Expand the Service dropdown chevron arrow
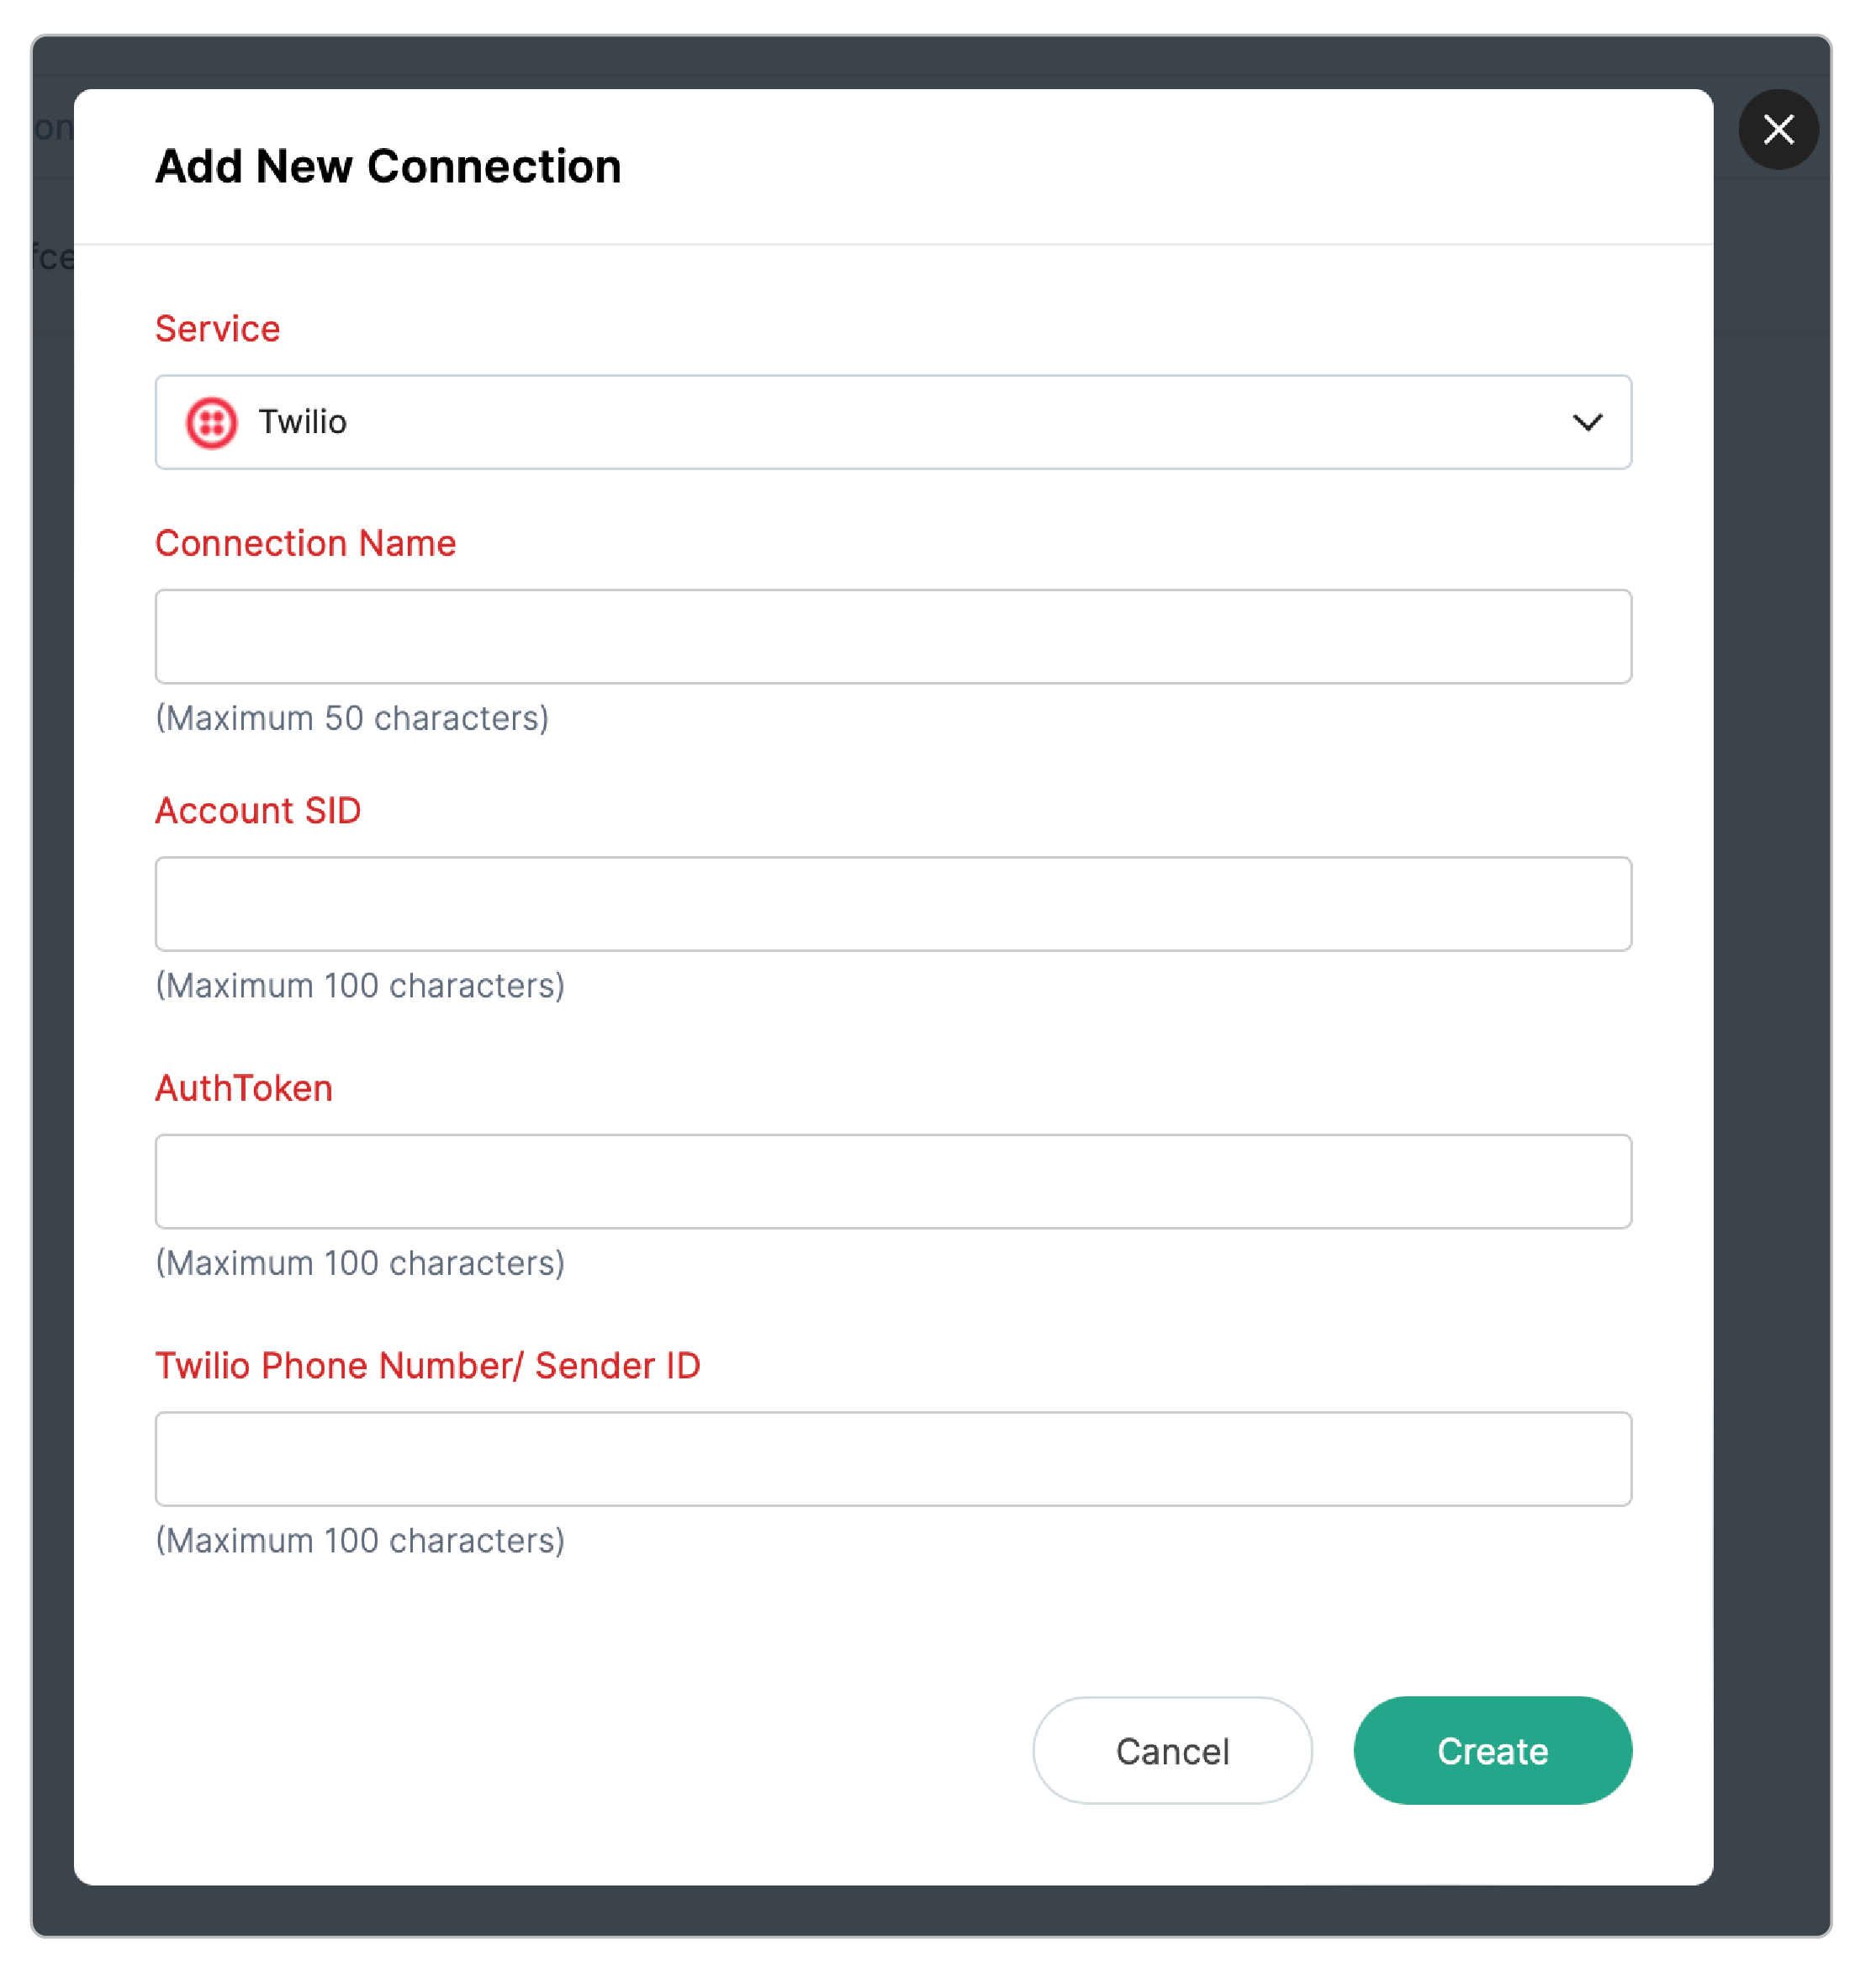This screenshot has width=1876, height=1978. pyautogui.click(x=1587, y=422)
